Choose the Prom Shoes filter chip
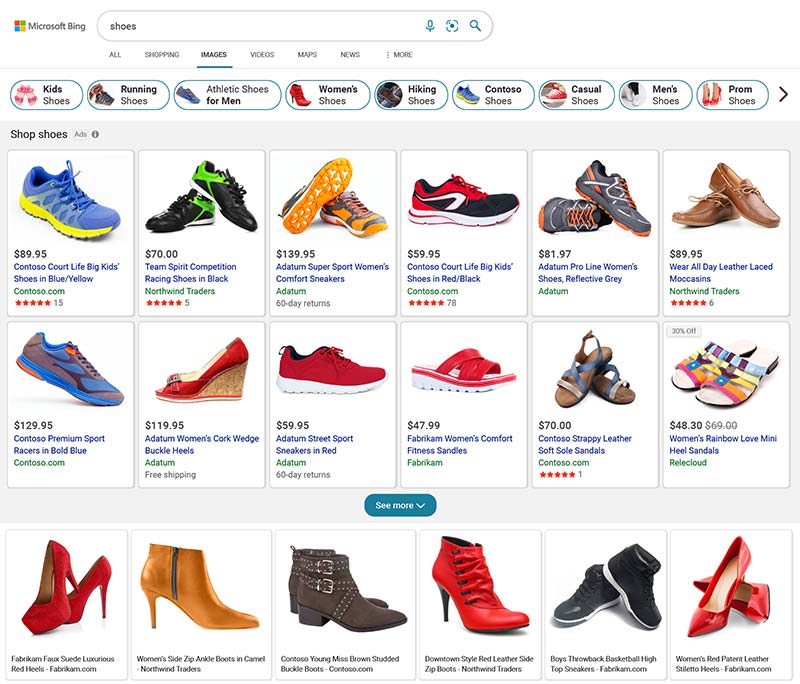The width and height of the screenshot is (800, 684). tap(732, 95)
